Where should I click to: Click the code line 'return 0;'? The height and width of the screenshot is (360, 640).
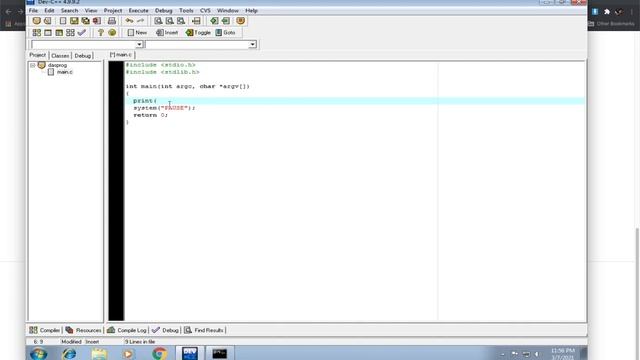coord(150,115)
